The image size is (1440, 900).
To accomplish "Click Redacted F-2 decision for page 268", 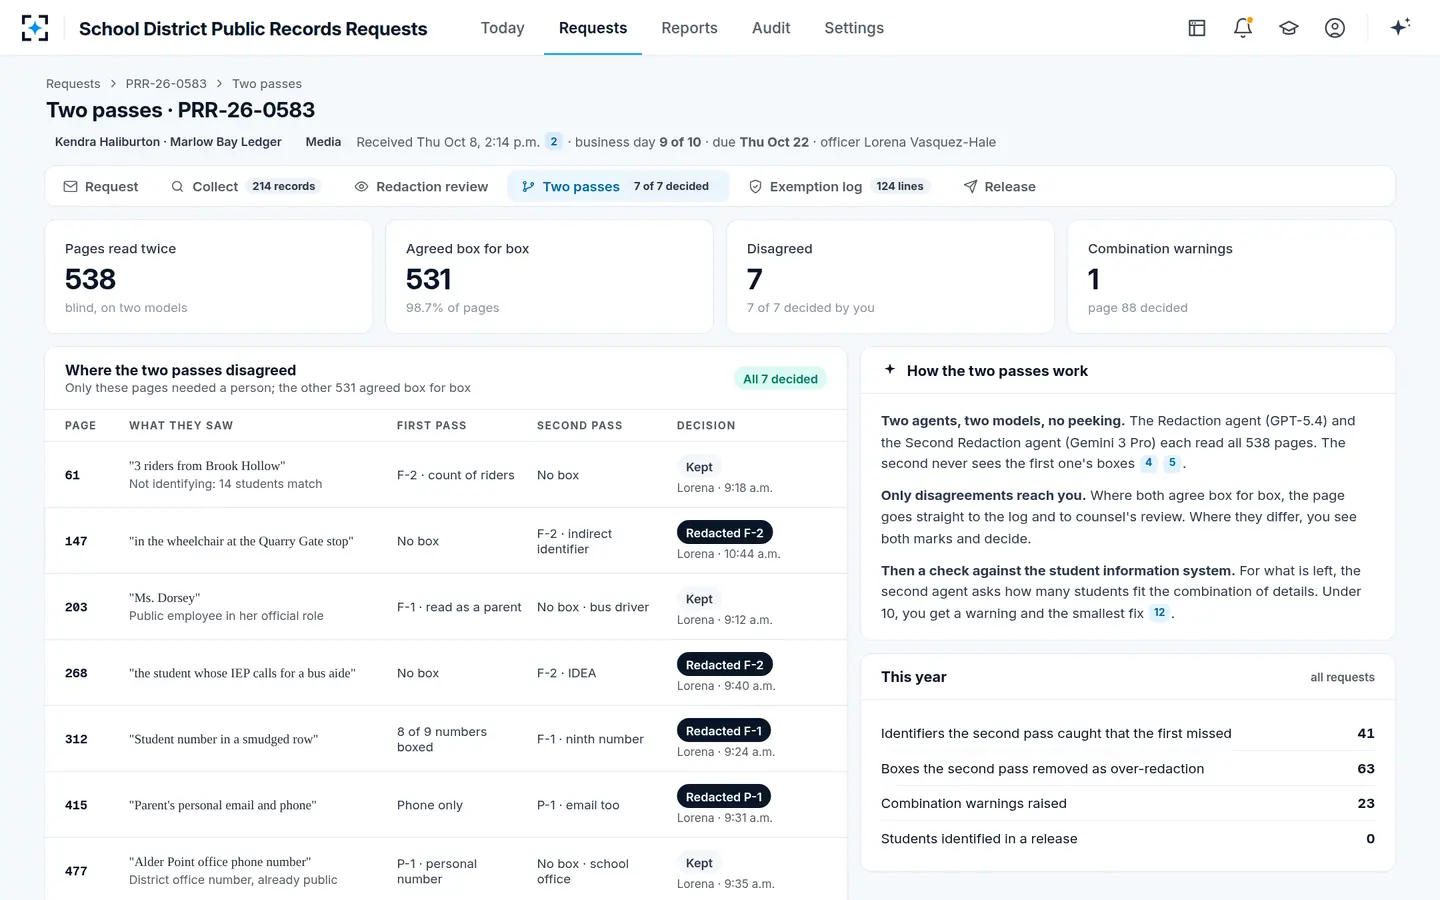I will [x=725, y=665].
